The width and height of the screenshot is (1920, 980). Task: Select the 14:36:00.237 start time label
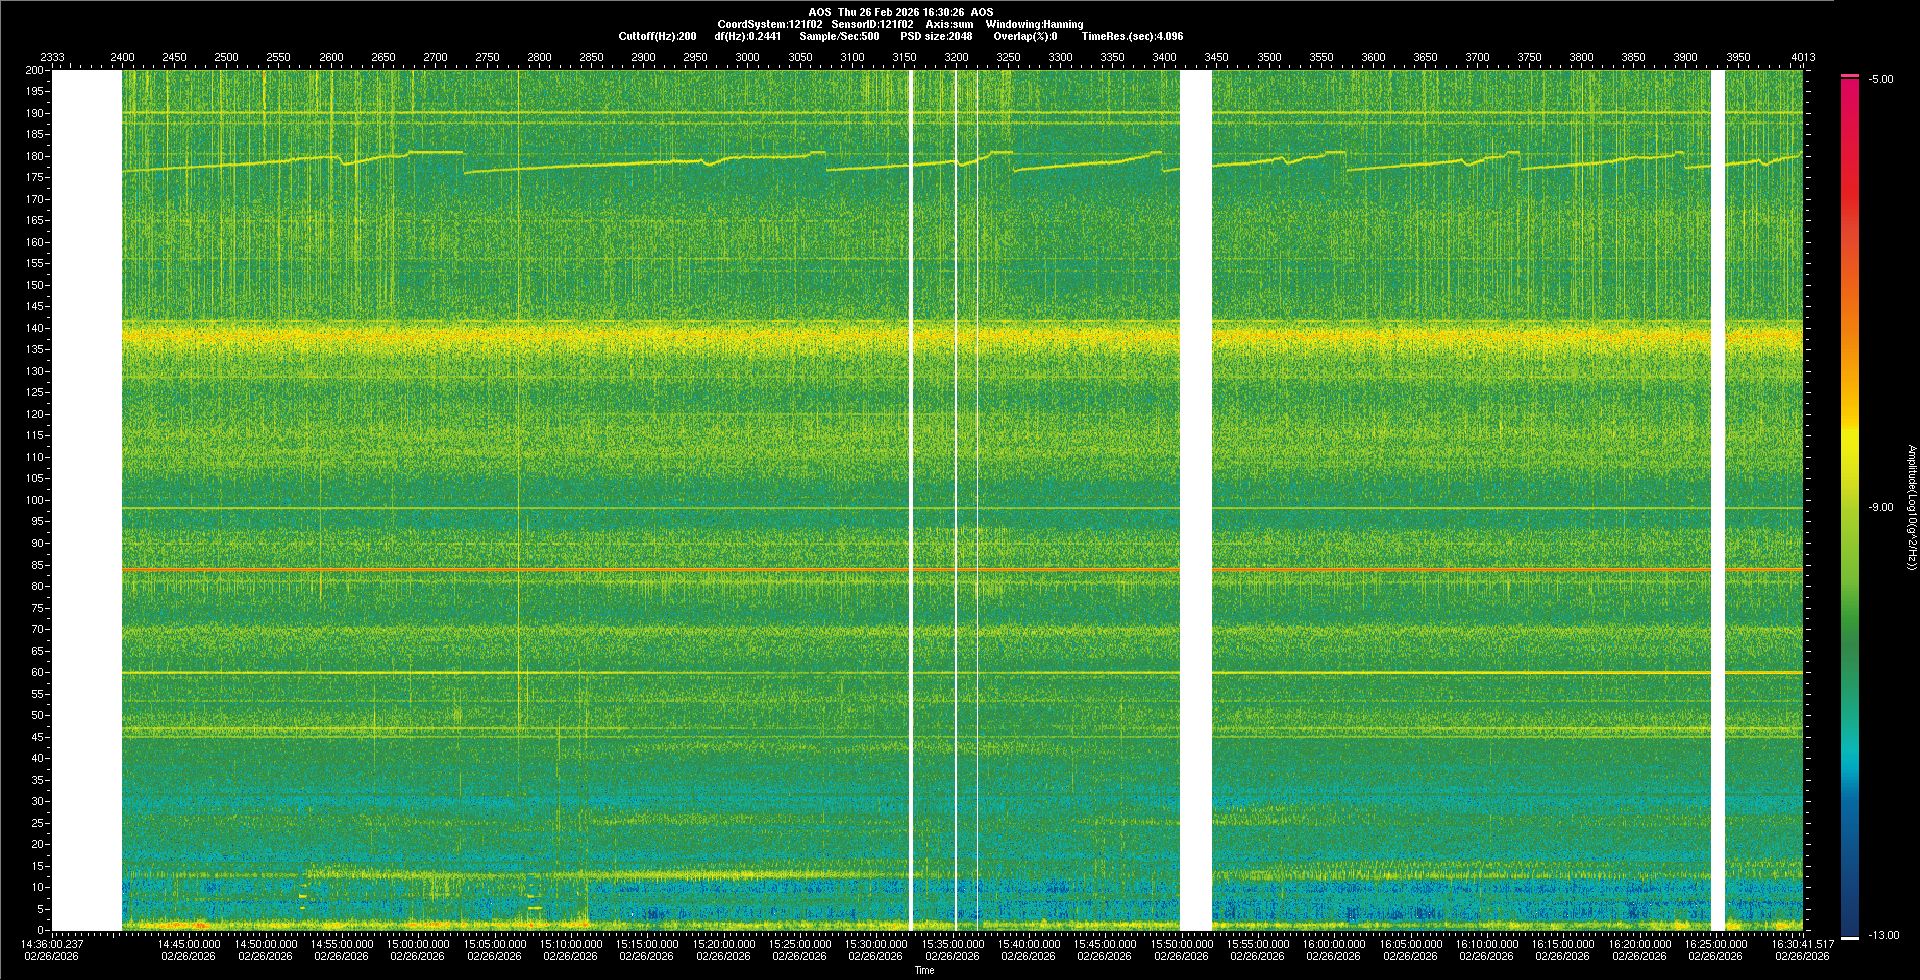53,944
